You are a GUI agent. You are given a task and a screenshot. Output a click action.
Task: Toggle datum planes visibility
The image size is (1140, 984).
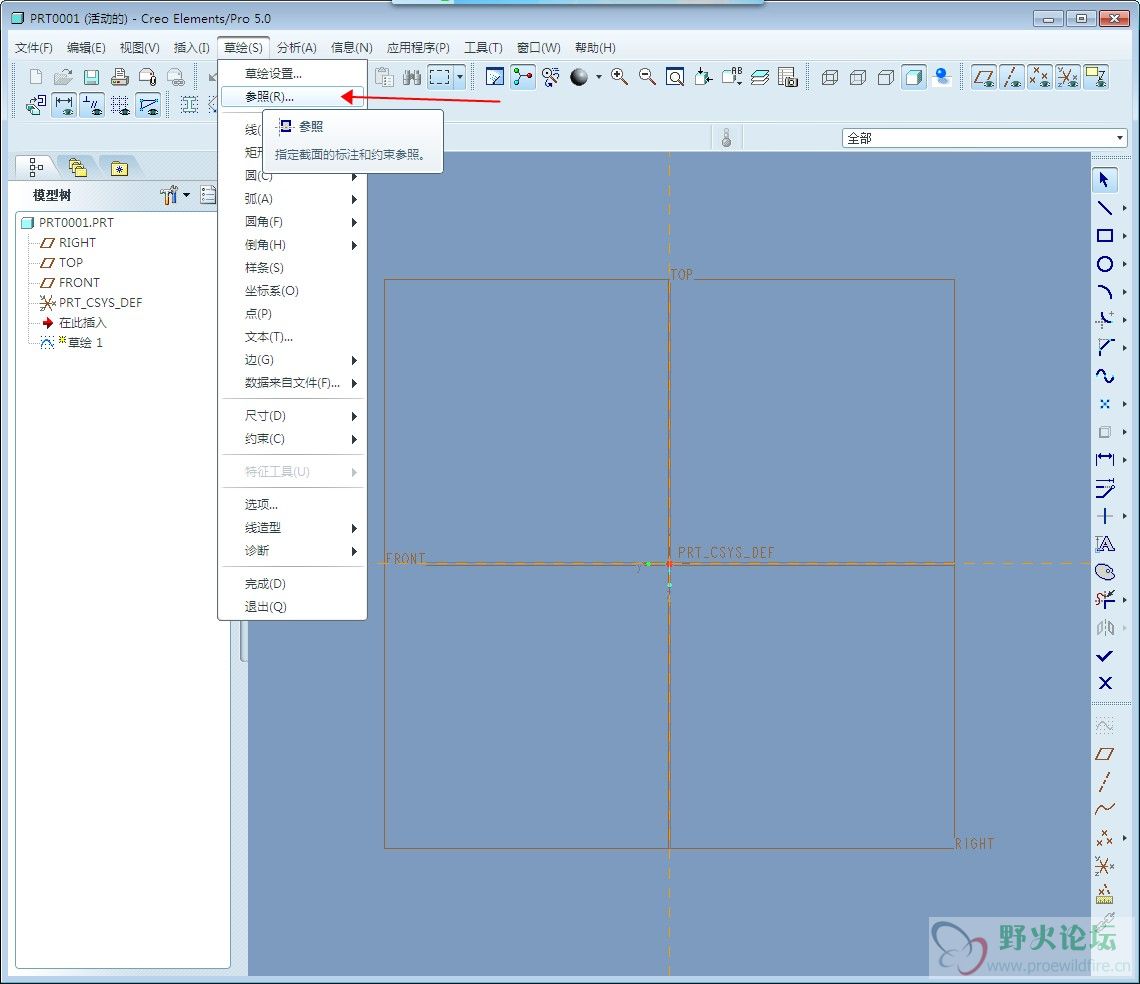(984, 76)
